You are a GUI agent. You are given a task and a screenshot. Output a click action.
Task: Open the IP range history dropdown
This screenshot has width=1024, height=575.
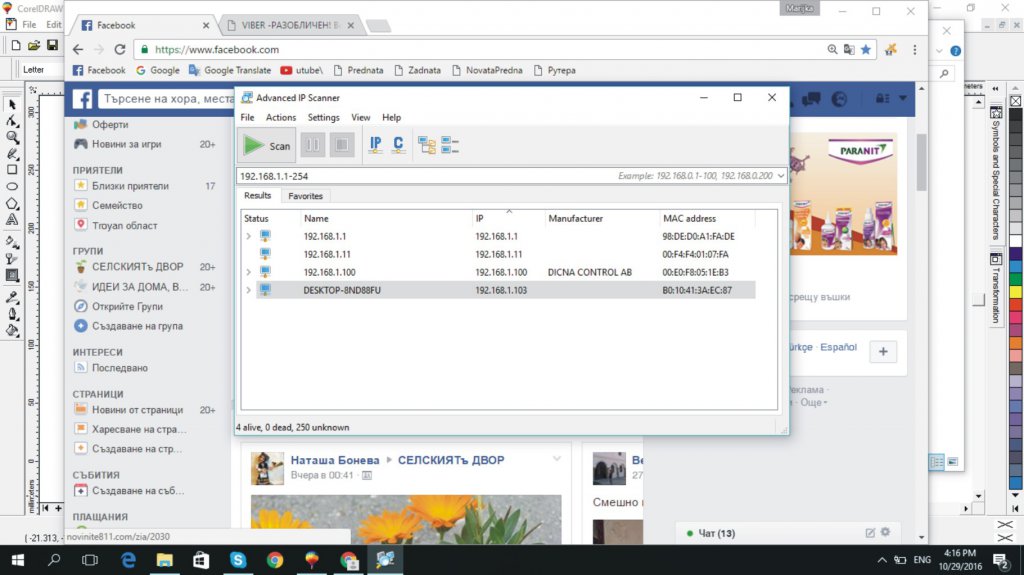click(x=780, y=176)
